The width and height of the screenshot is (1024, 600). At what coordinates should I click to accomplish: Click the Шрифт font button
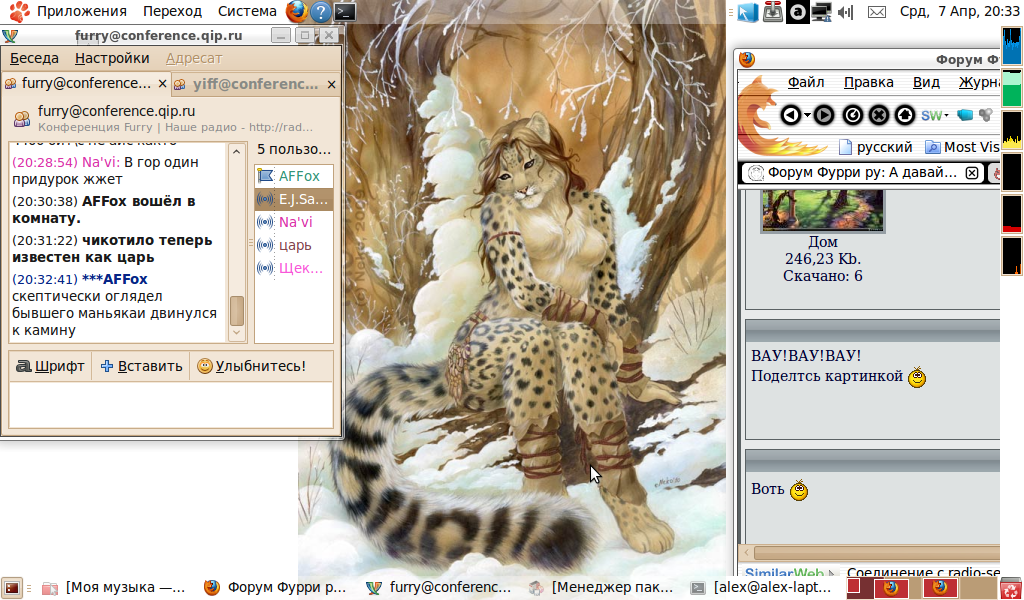click(x=50, y=366)
